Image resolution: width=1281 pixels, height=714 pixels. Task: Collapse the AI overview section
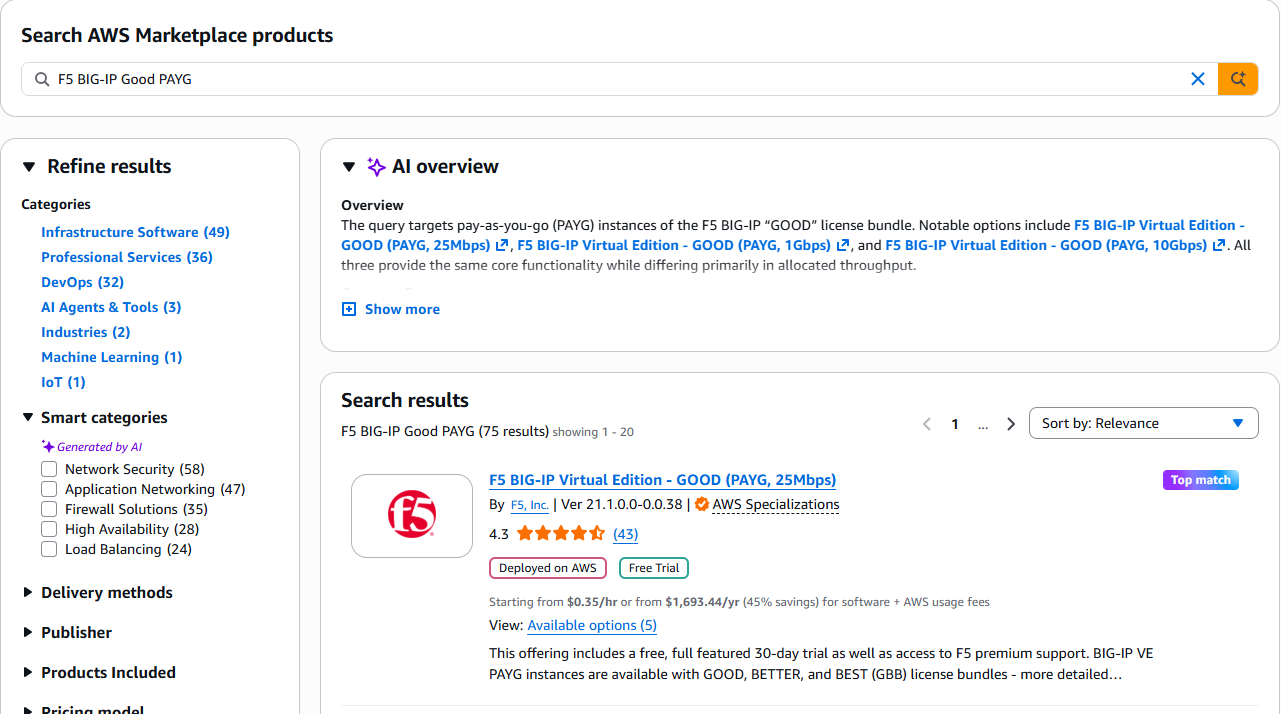click(349, 167)
